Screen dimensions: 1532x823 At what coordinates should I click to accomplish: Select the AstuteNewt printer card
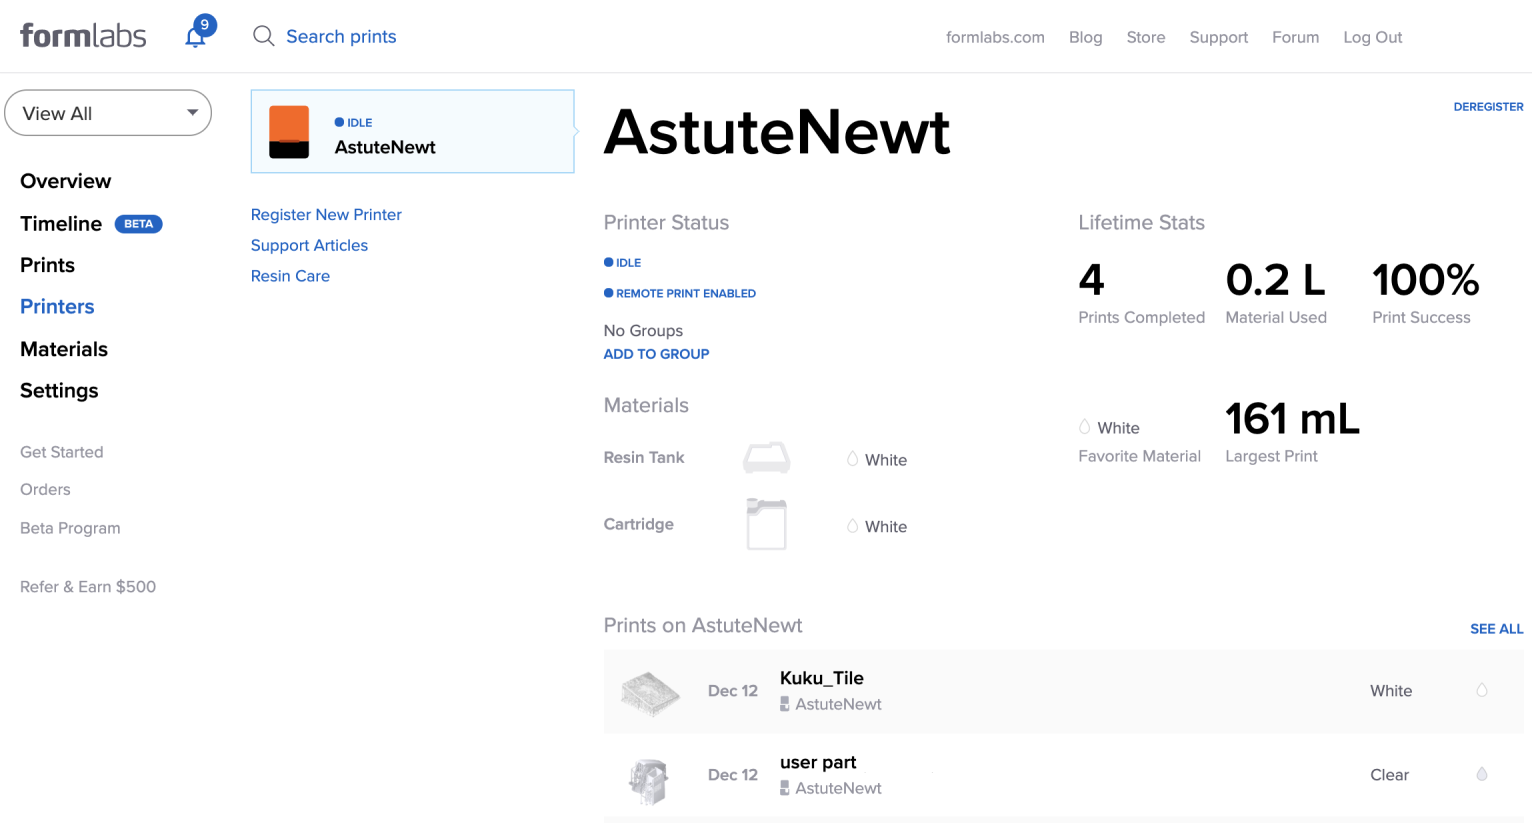pyautogui.click(x=412, y=132)
